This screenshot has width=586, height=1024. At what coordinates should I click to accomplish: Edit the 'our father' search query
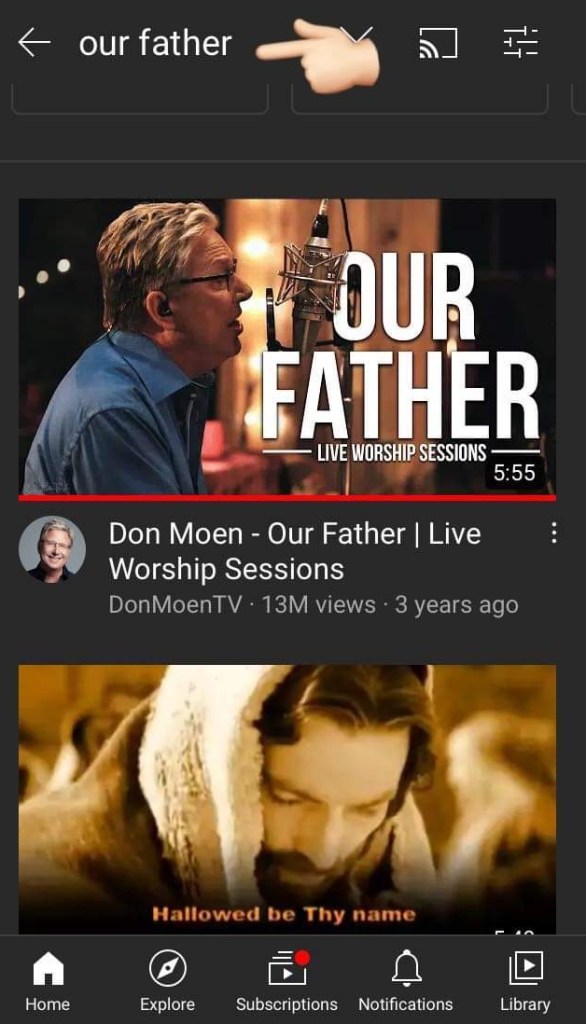[x=155, y=43]
